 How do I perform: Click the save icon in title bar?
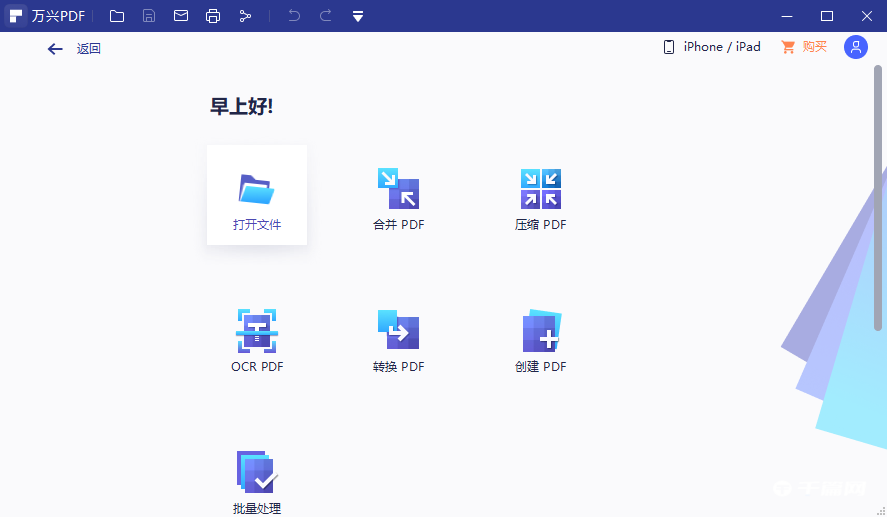[149, 16]
